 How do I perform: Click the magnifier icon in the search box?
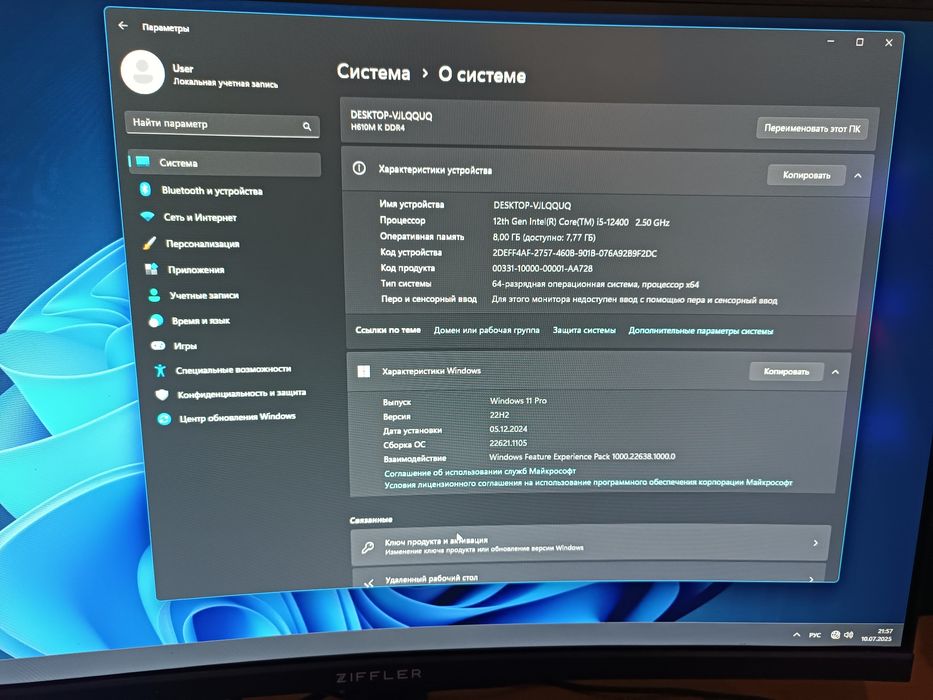click(307, 126)
